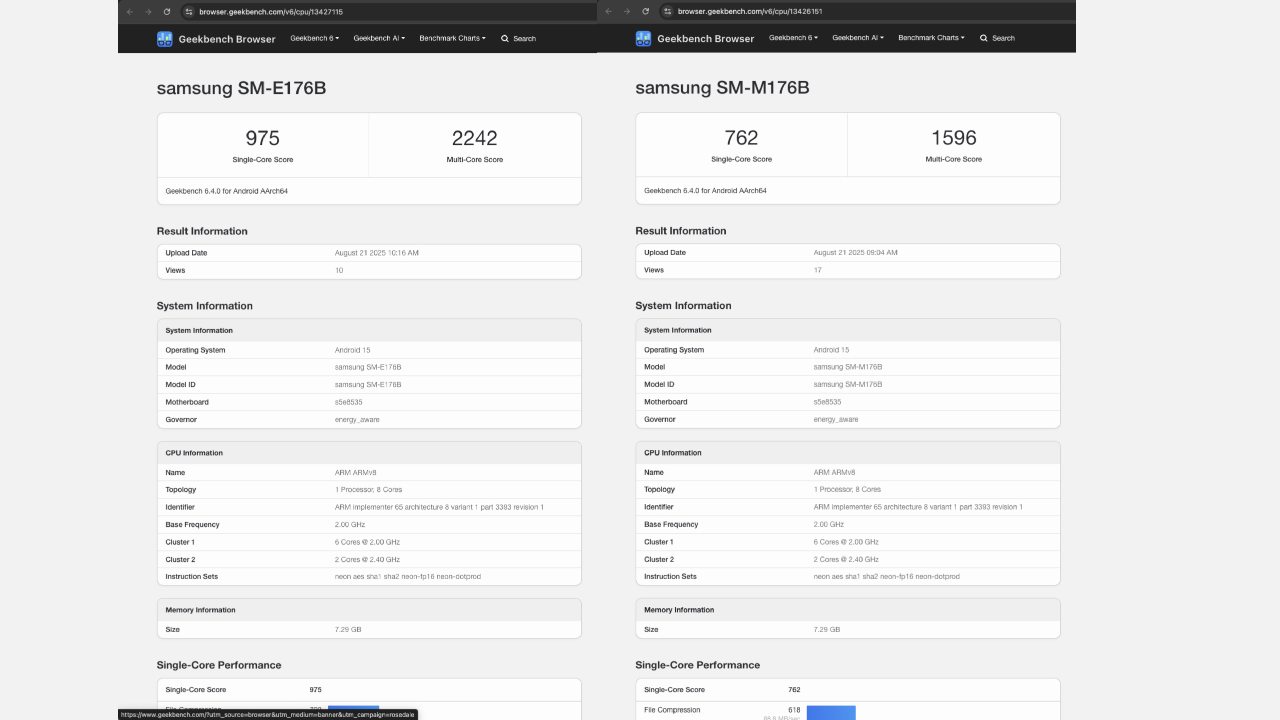Expand the Benchmark Charts dropdown

click(452, 38)
